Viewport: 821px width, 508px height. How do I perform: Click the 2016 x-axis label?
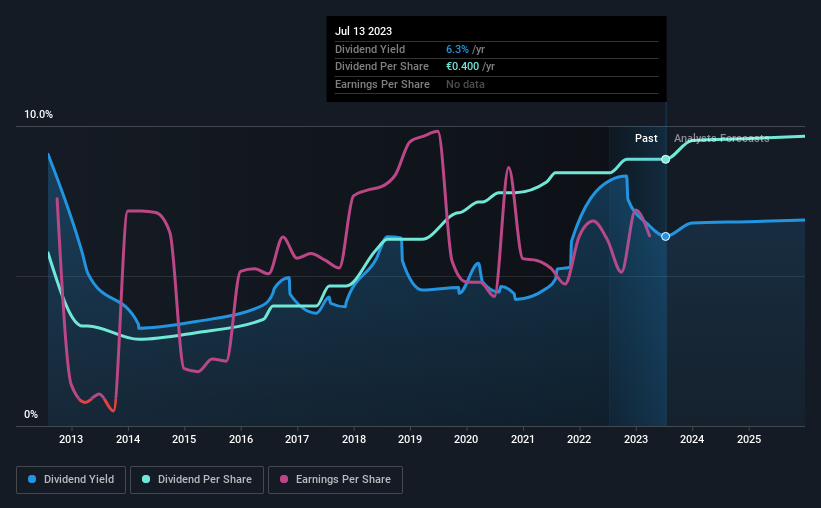(241, 439)
